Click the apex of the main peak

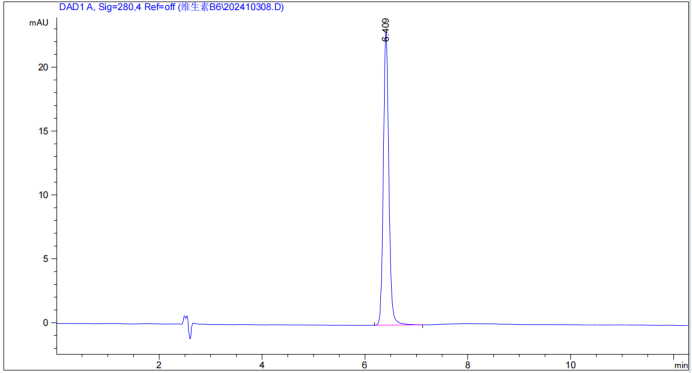click(386, 42)
